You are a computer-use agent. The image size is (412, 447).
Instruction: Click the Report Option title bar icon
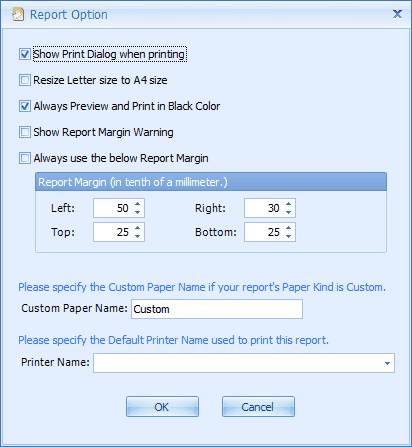tap(18, 14)
